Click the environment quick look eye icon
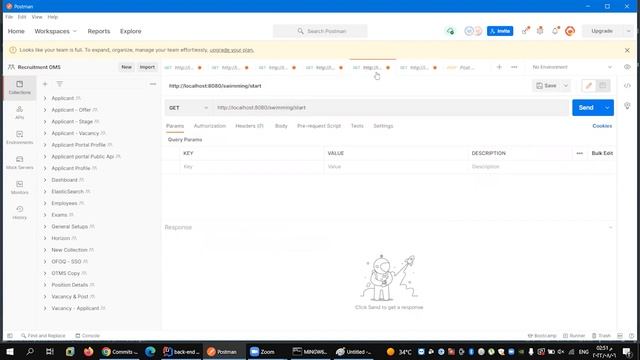640x360 pixels. (x=627, y=67)
